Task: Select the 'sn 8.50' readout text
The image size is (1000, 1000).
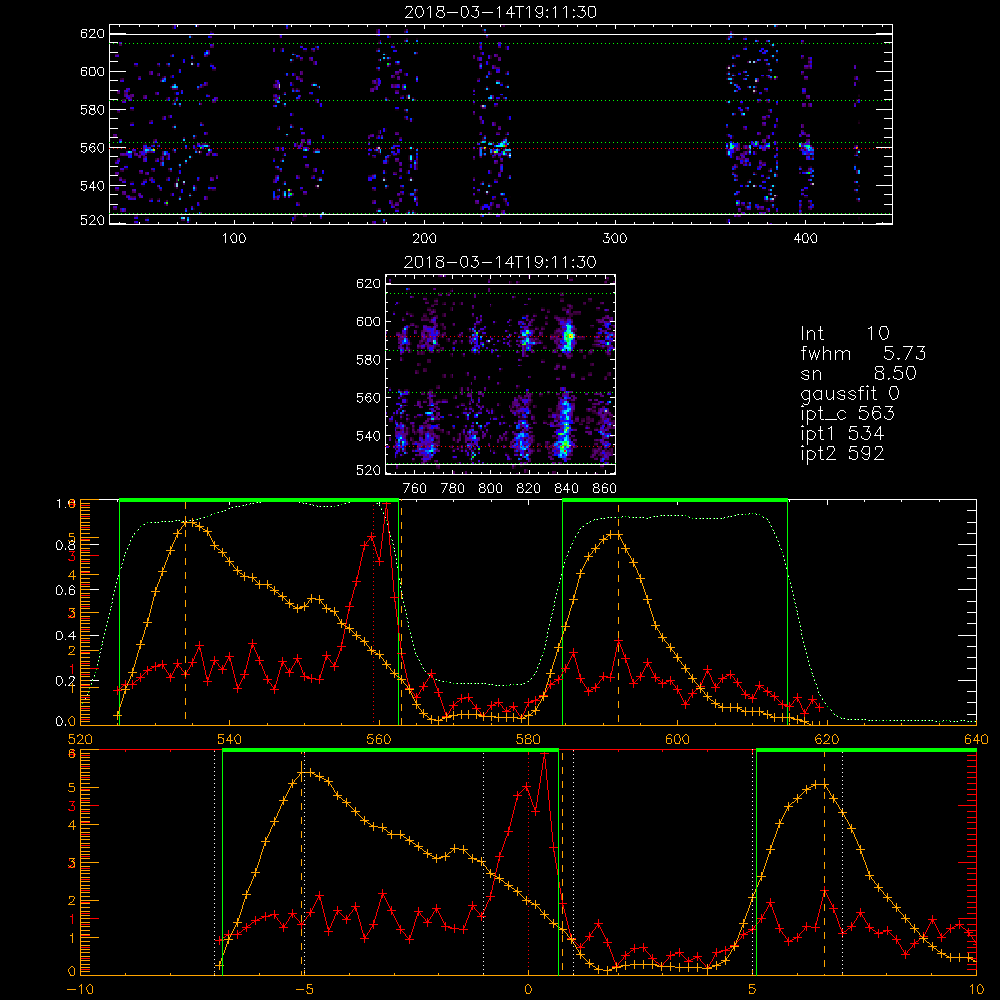Action: 858,373
